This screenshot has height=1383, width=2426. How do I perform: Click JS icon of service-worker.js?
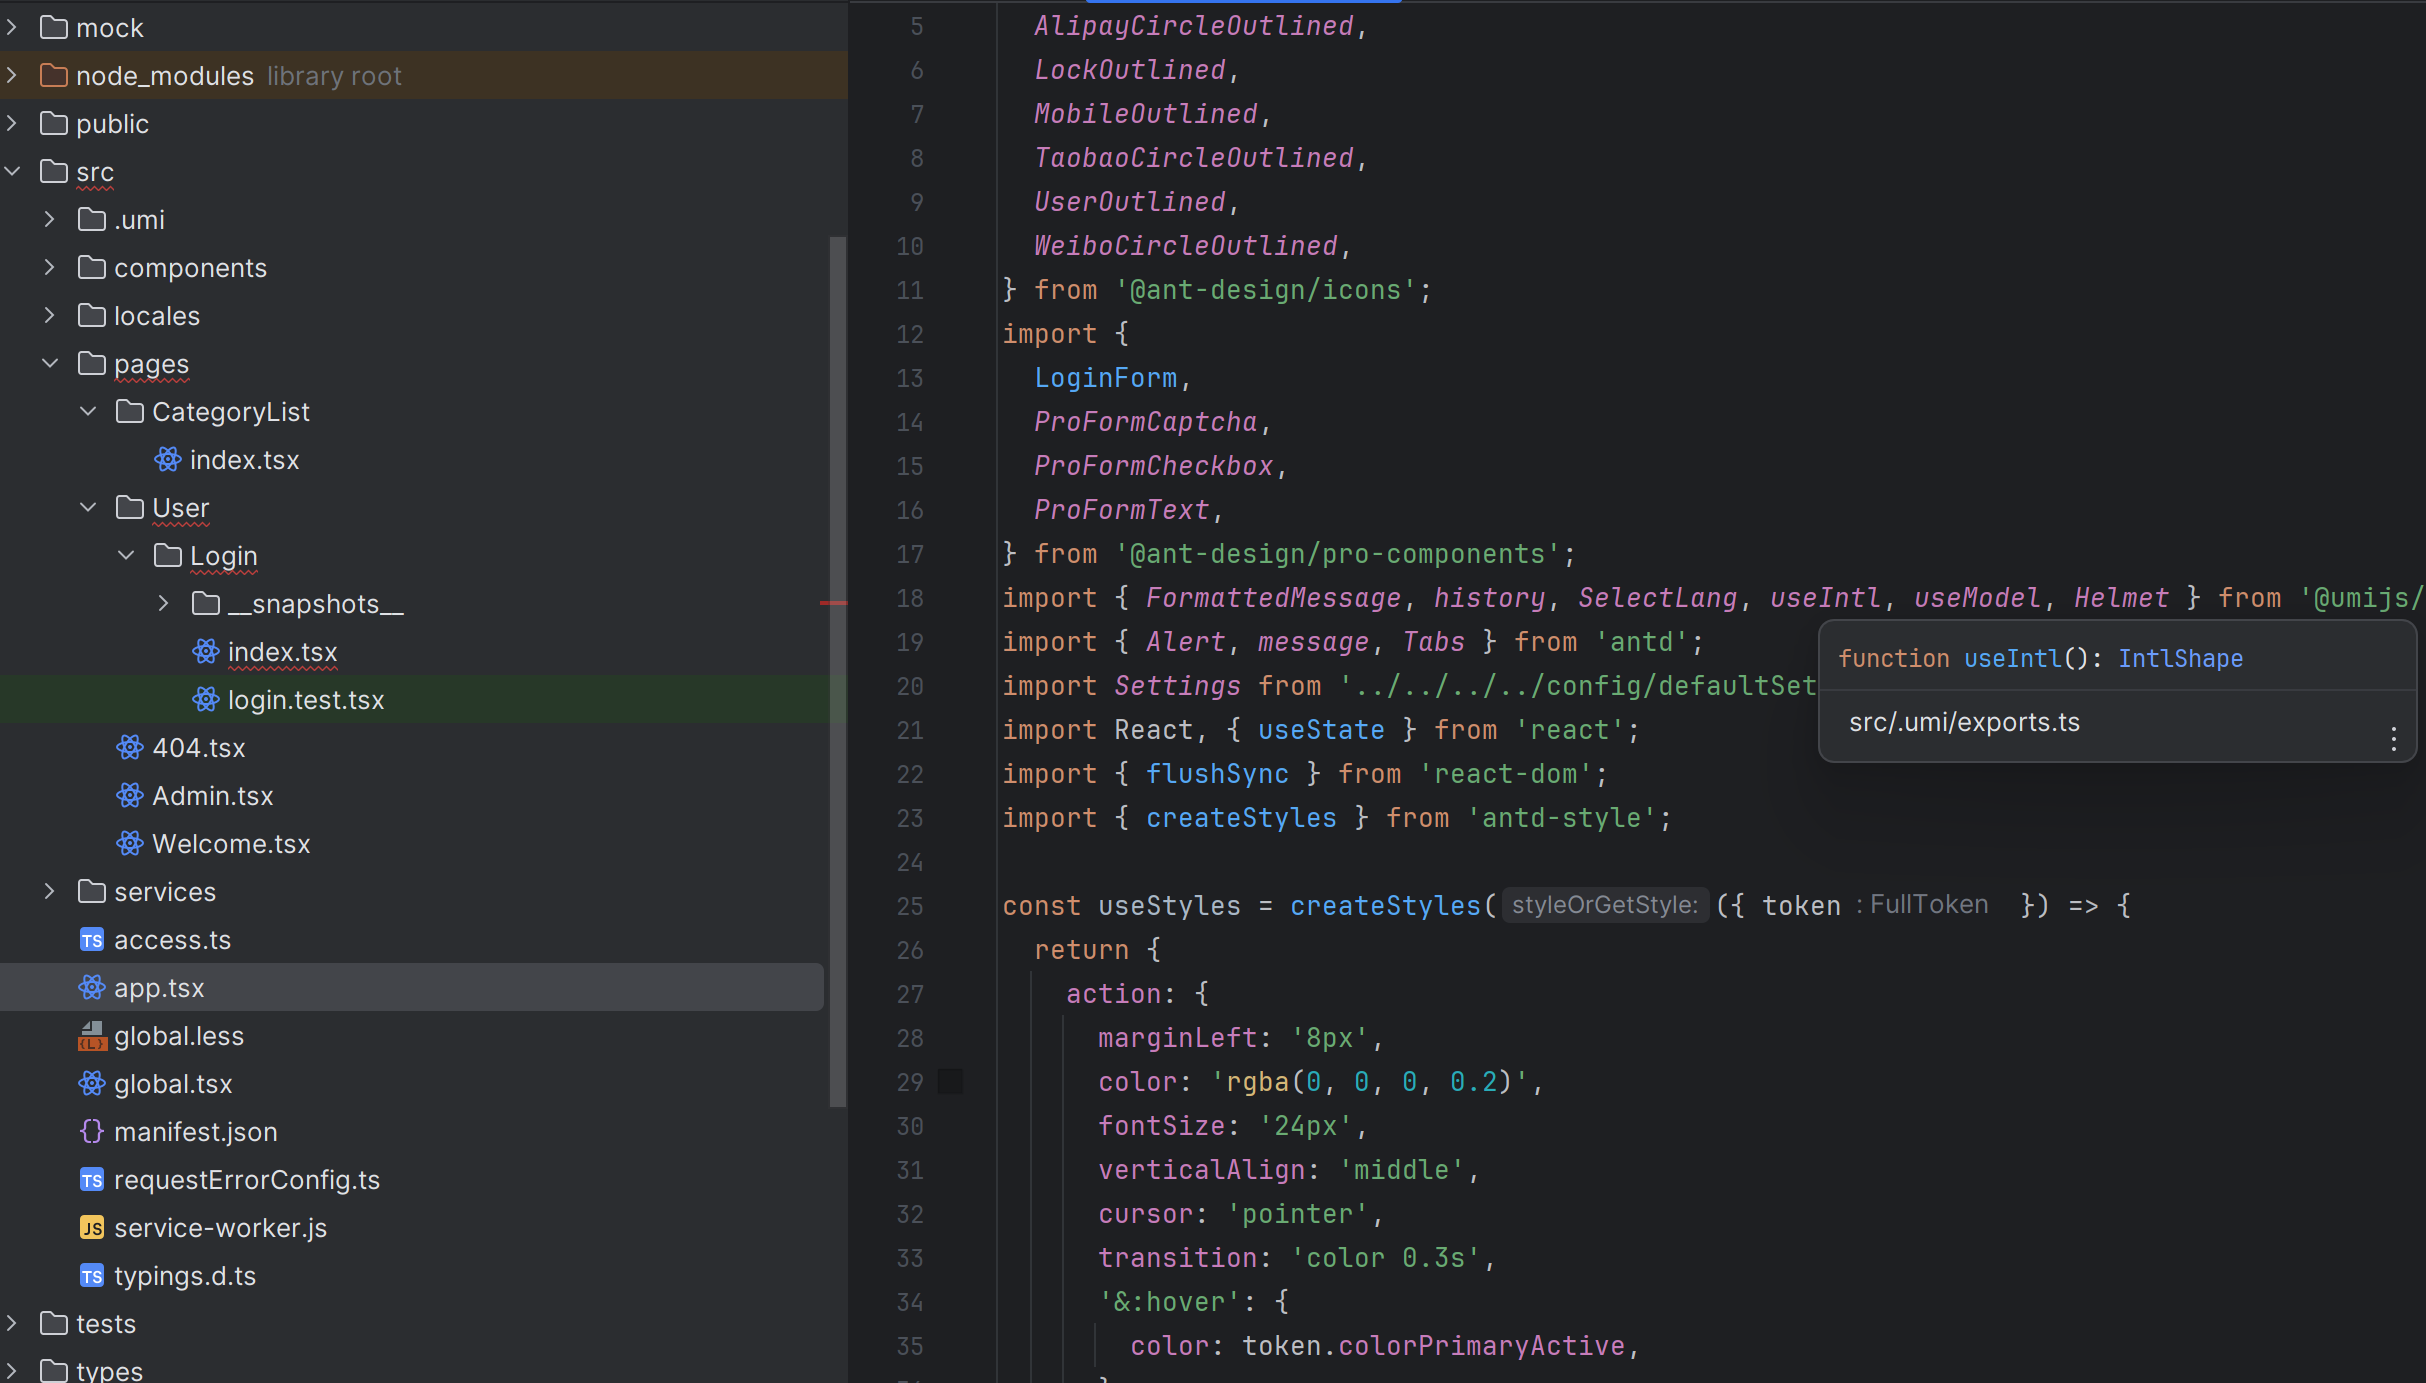tap(92, 1228)
